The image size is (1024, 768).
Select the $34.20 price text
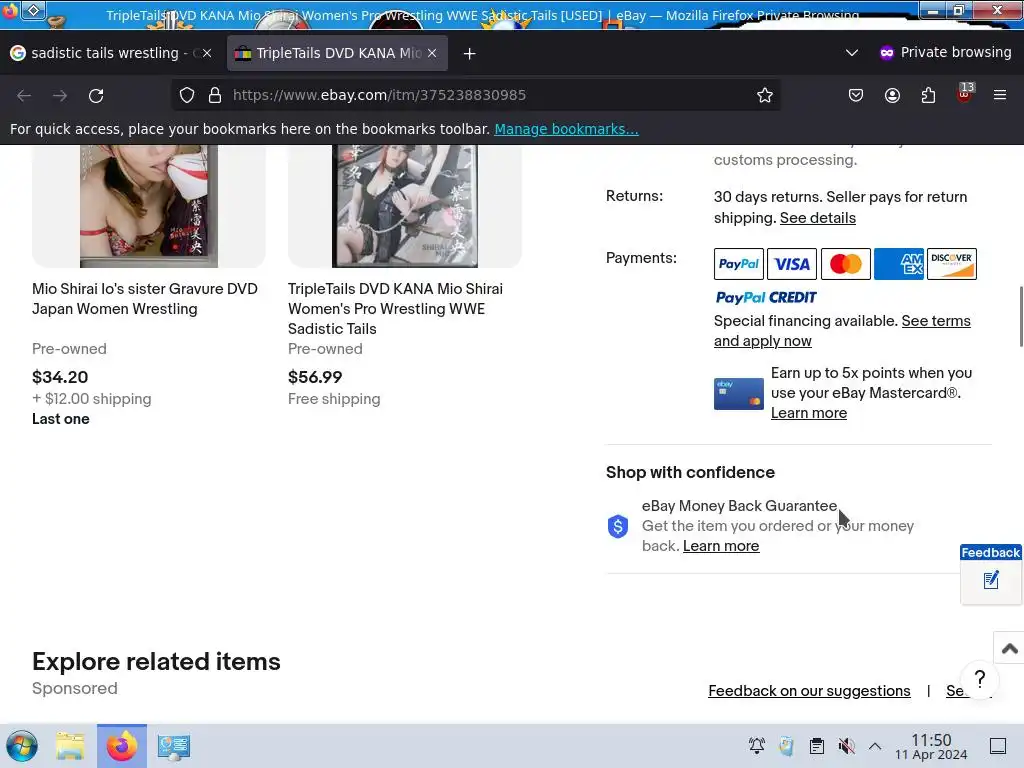(x=60, y=377)
